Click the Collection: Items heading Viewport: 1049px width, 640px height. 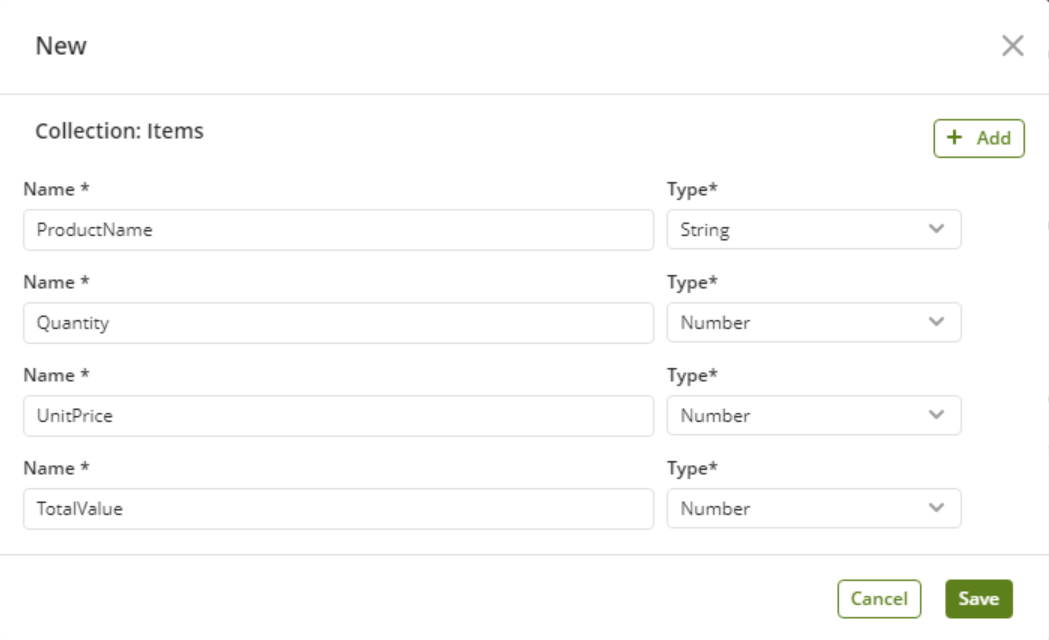[119, 131]
